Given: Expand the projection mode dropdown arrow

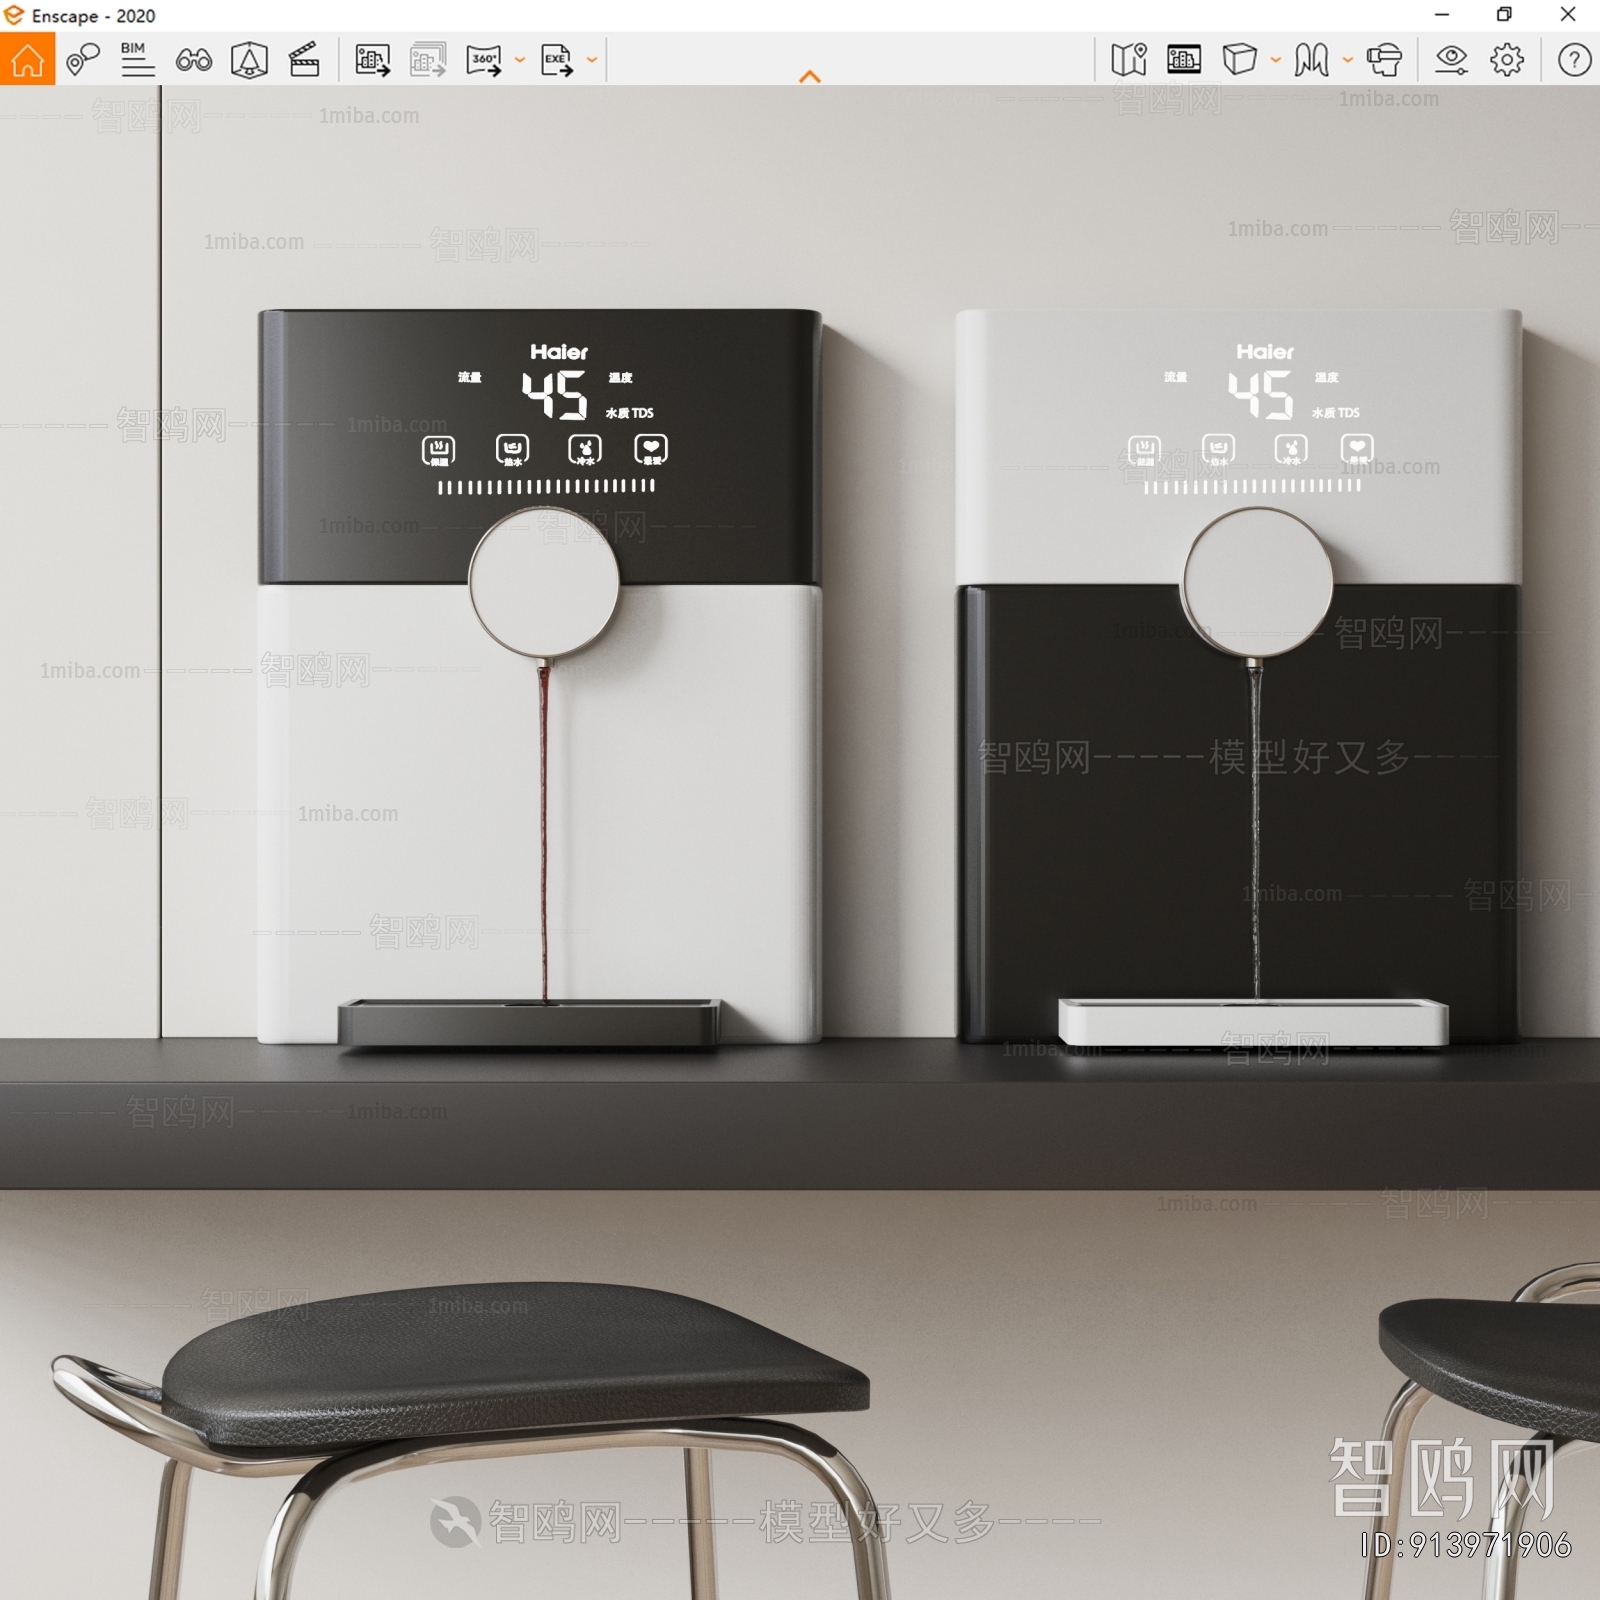Looking at the screenshot, I should click(x=1276, y=60).
